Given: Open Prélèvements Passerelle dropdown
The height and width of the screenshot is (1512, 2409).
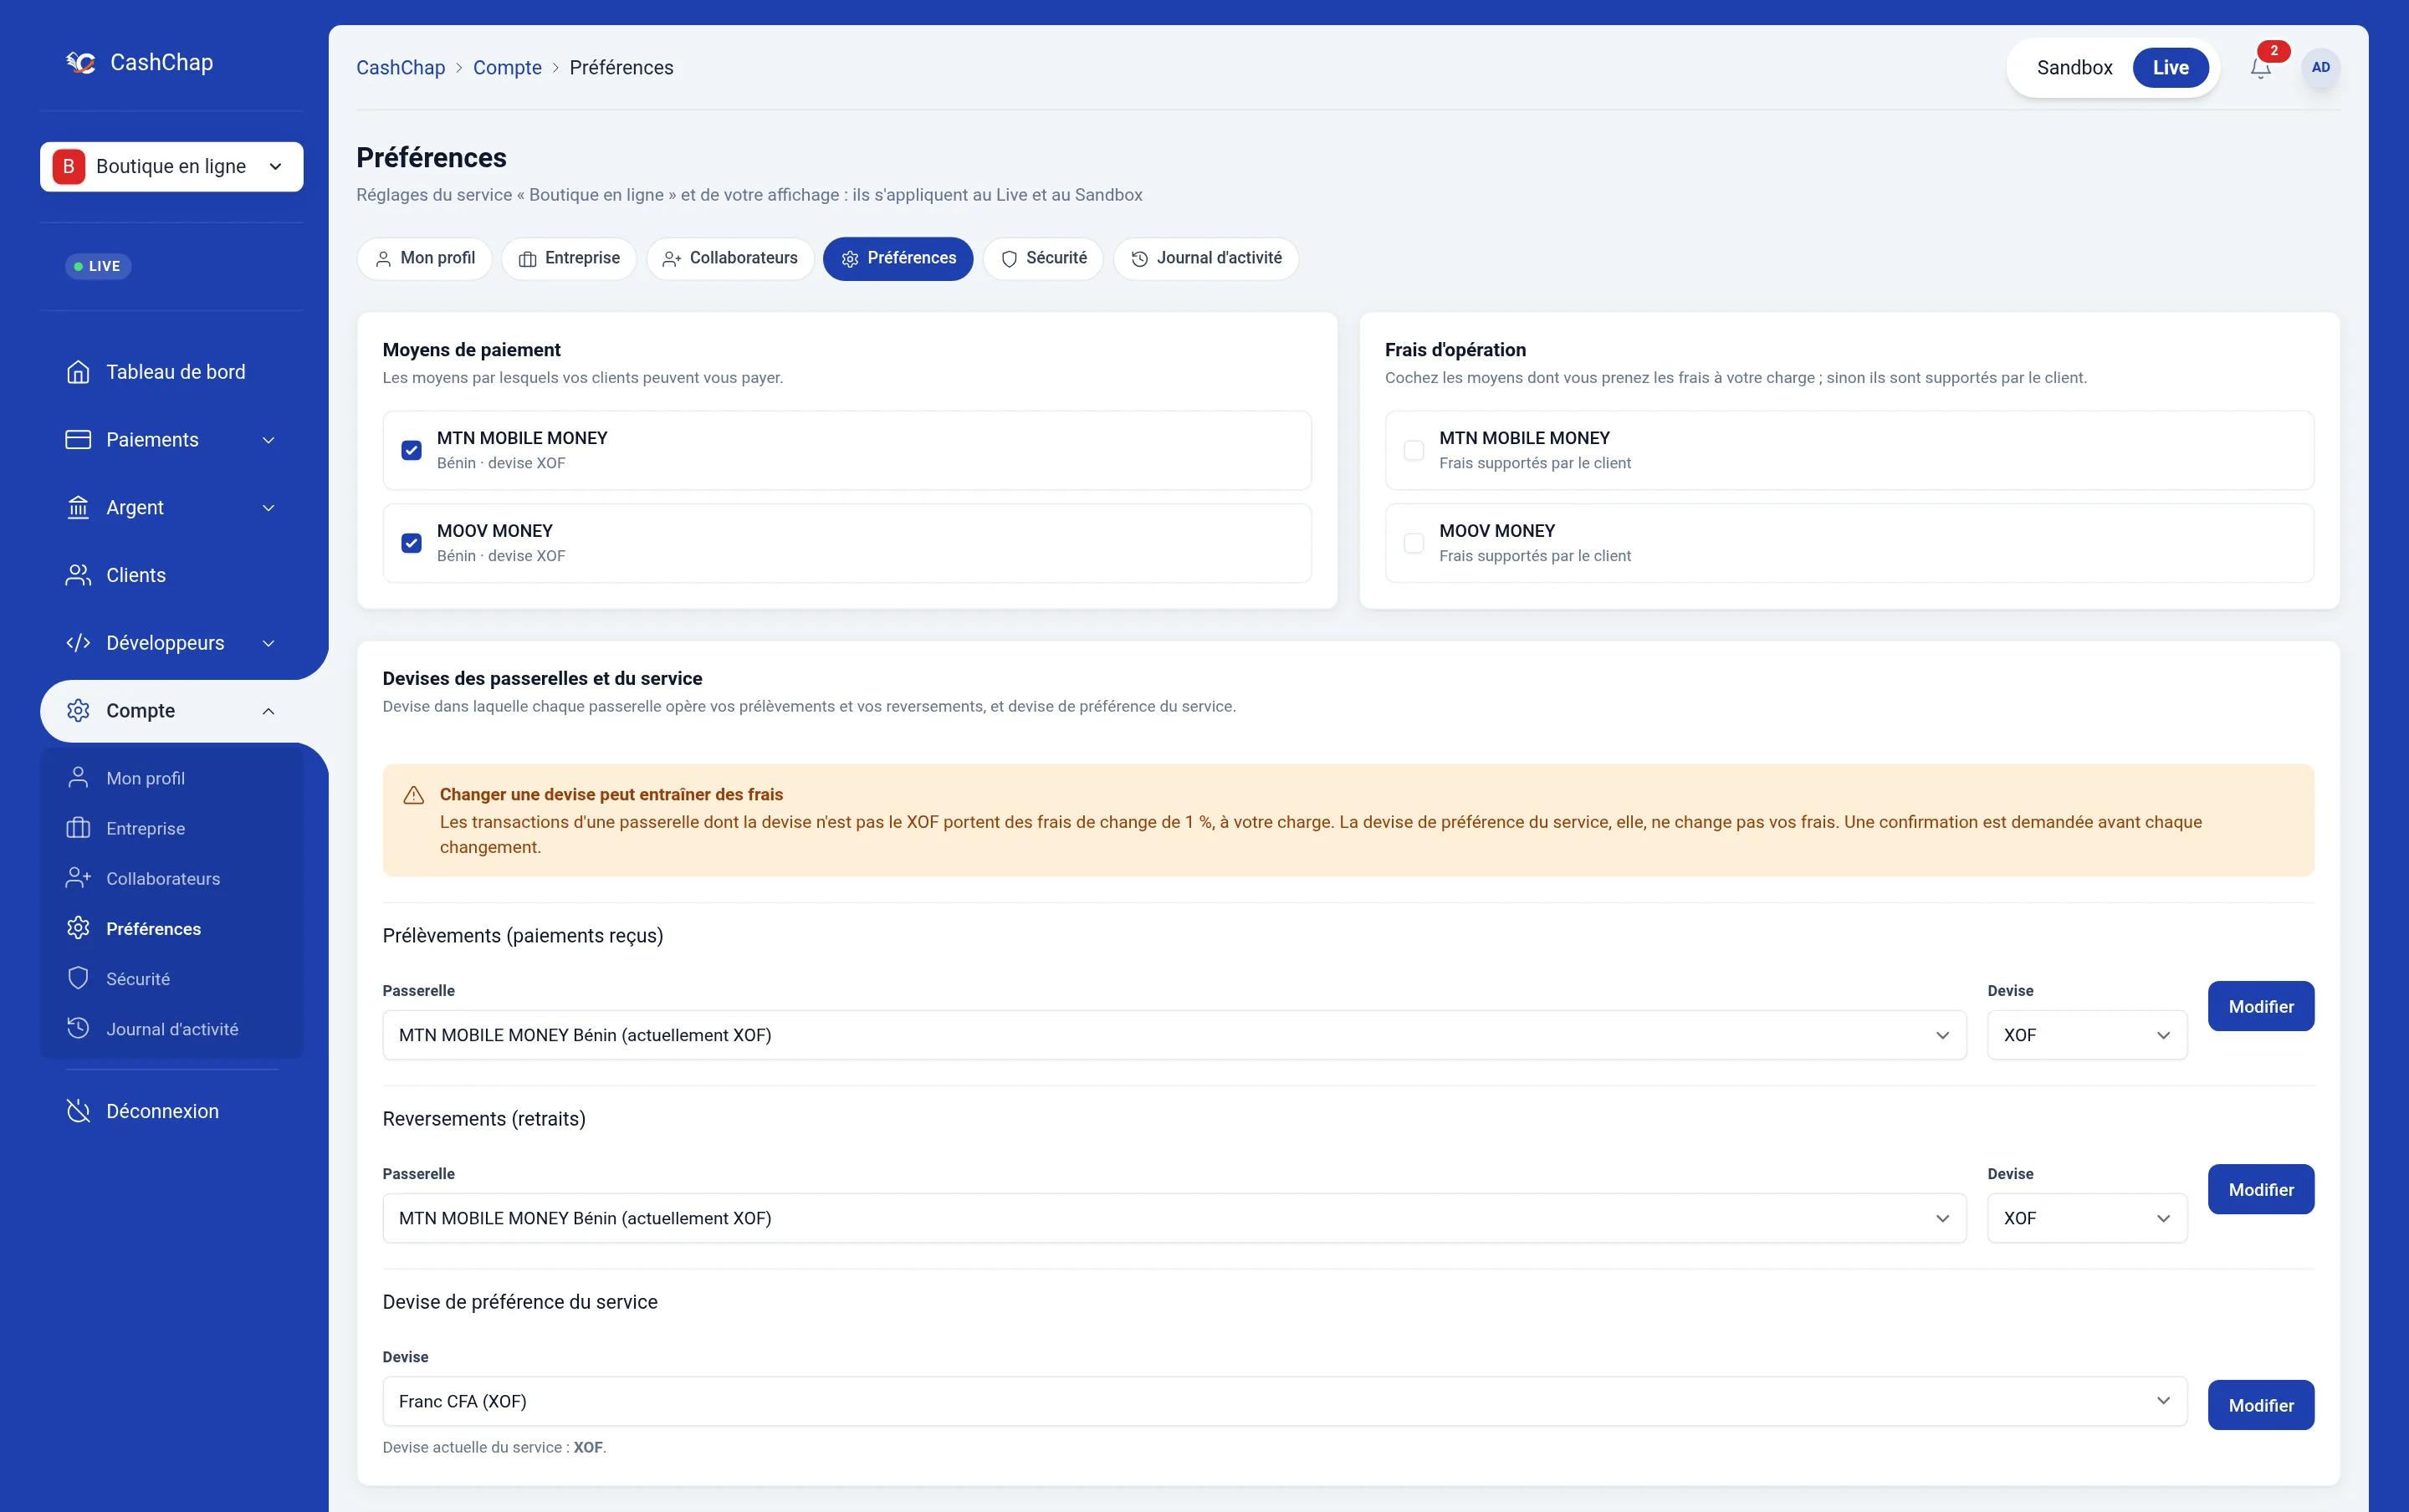Looking at the screenshot, I should point(1174,1035).
